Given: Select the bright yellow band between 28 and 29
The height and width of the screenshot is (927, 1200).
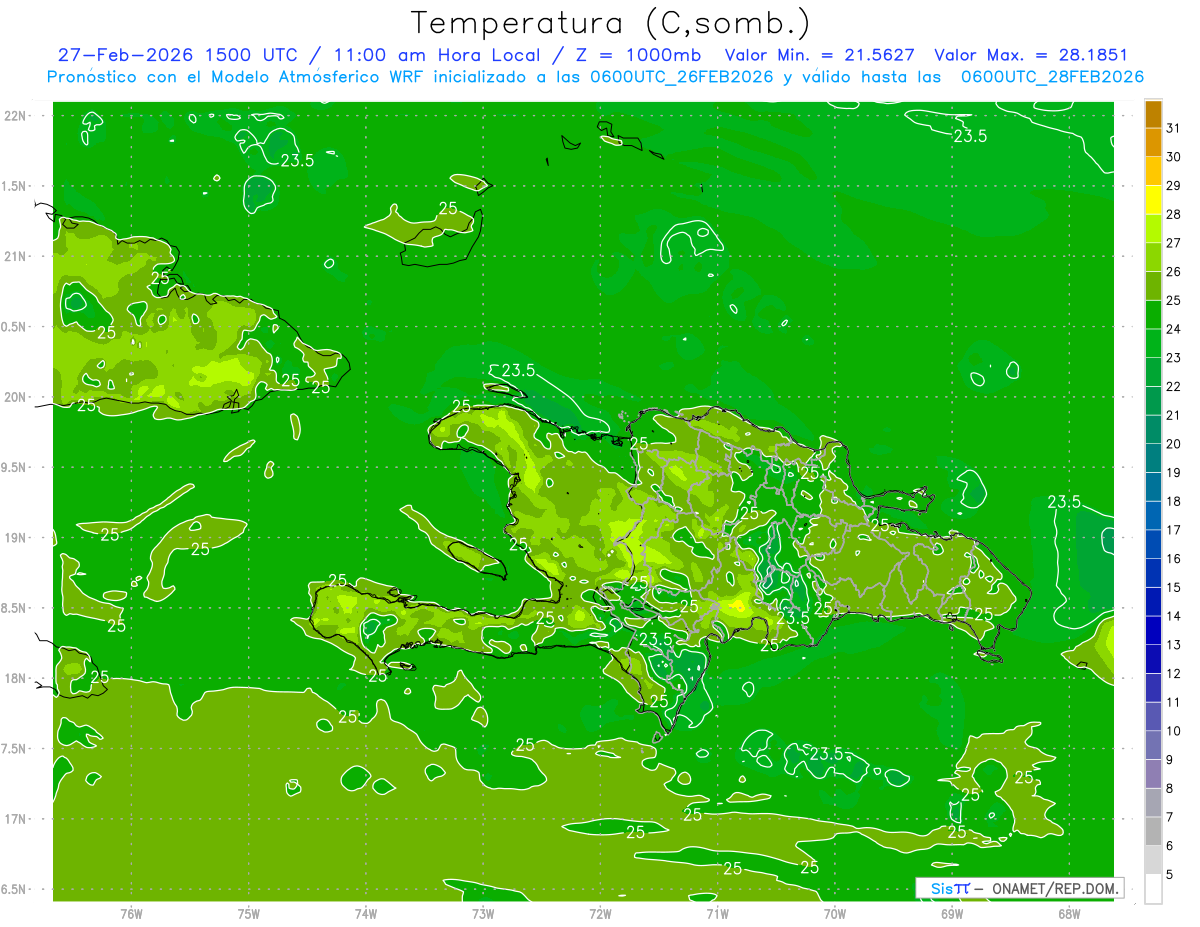Looking at the screenshot, I should click(x=1153, y=200).
